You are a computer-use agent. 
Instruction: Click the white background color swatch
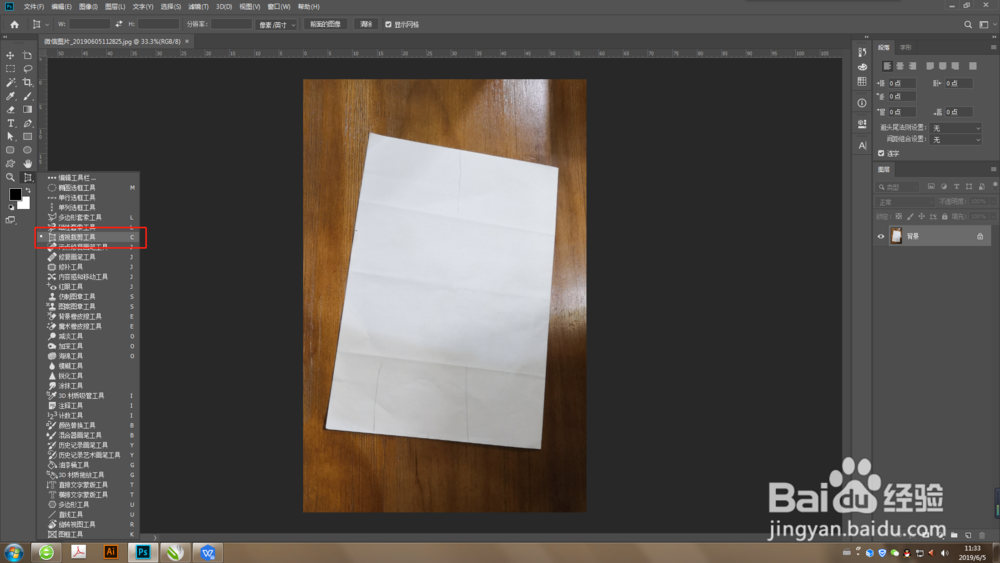(25, 204)
